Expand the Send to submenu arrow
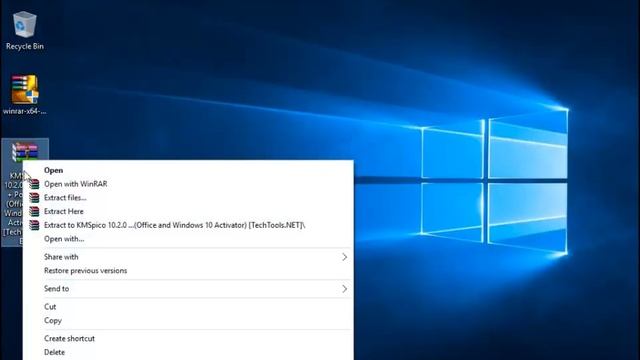Screen dimensions: 640x360 click(x=344, y=289)
